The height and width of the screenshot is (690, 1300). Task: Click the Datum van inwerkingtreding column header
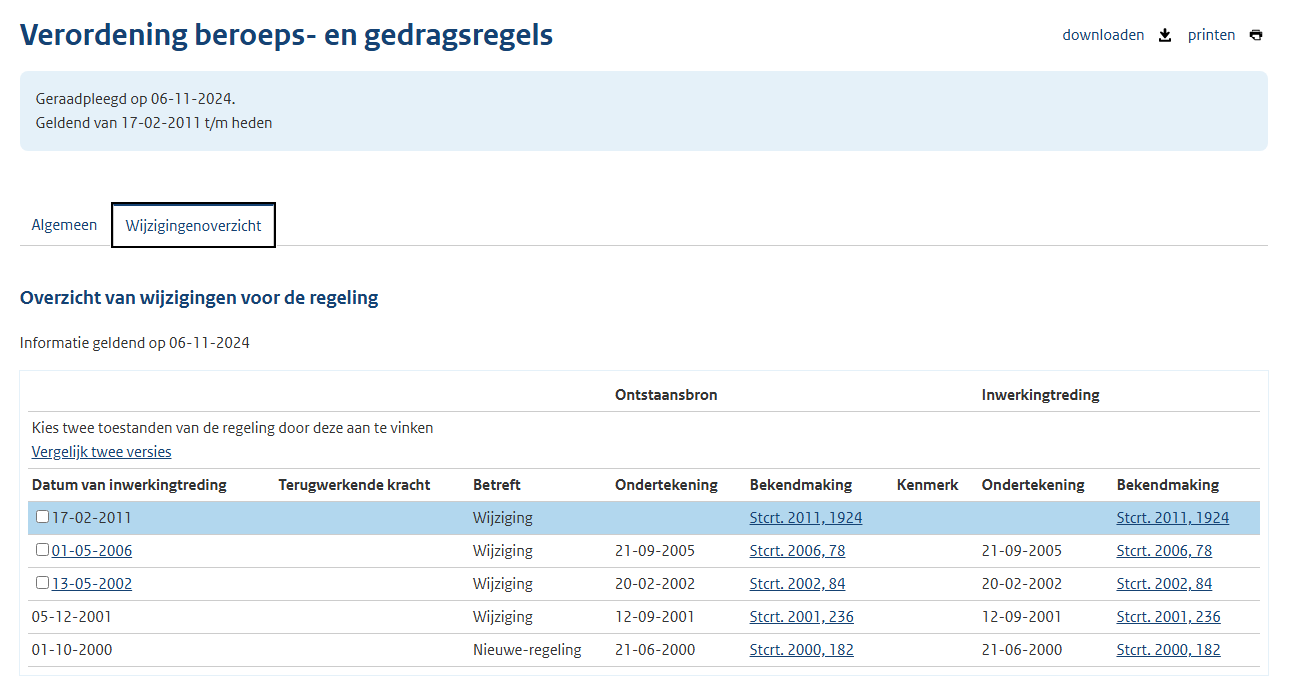129,485
